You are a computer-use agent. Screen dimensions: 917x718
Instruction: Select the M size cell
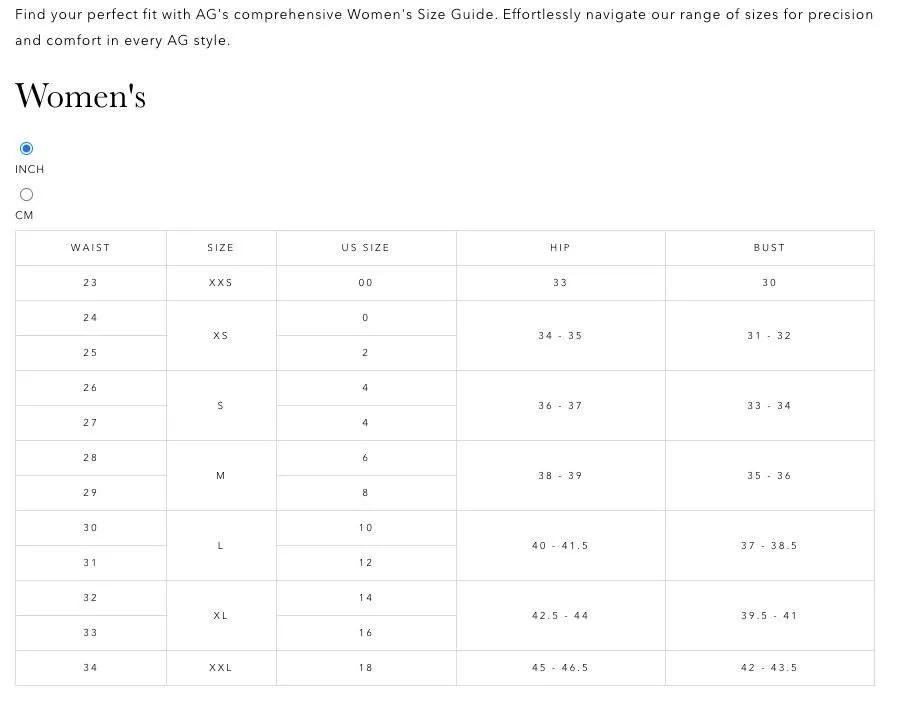221,476
